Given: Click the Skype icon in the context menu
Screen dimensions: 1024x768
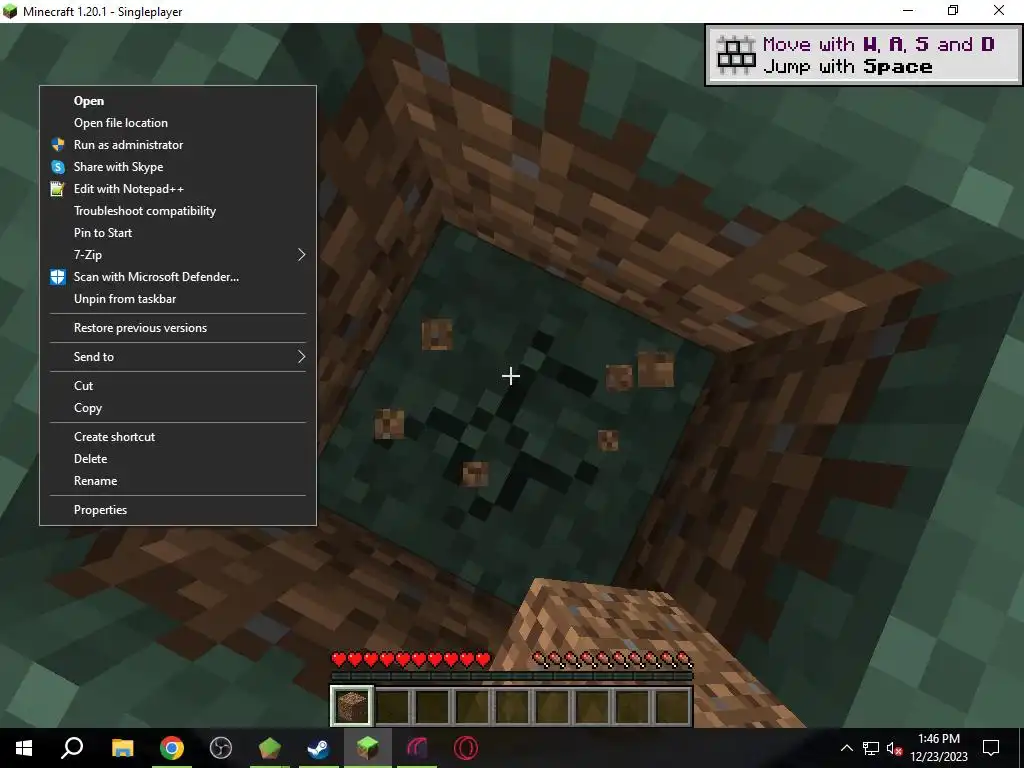Looking at the screenshot, I should click(x=57, y=167).
